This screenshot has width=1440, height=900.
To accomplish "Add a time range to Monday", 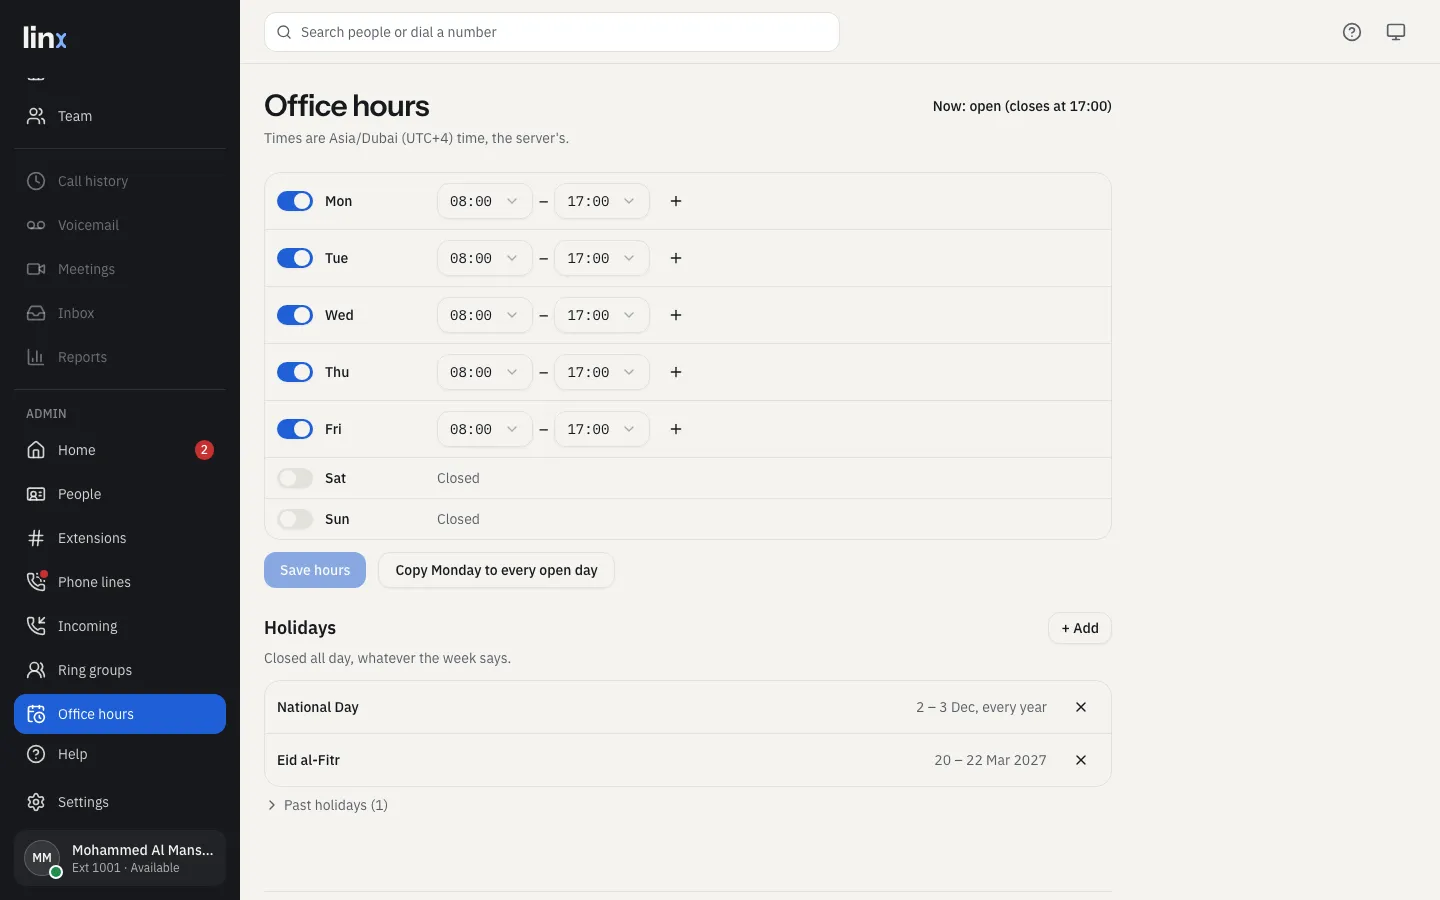I will click(676, 201).
